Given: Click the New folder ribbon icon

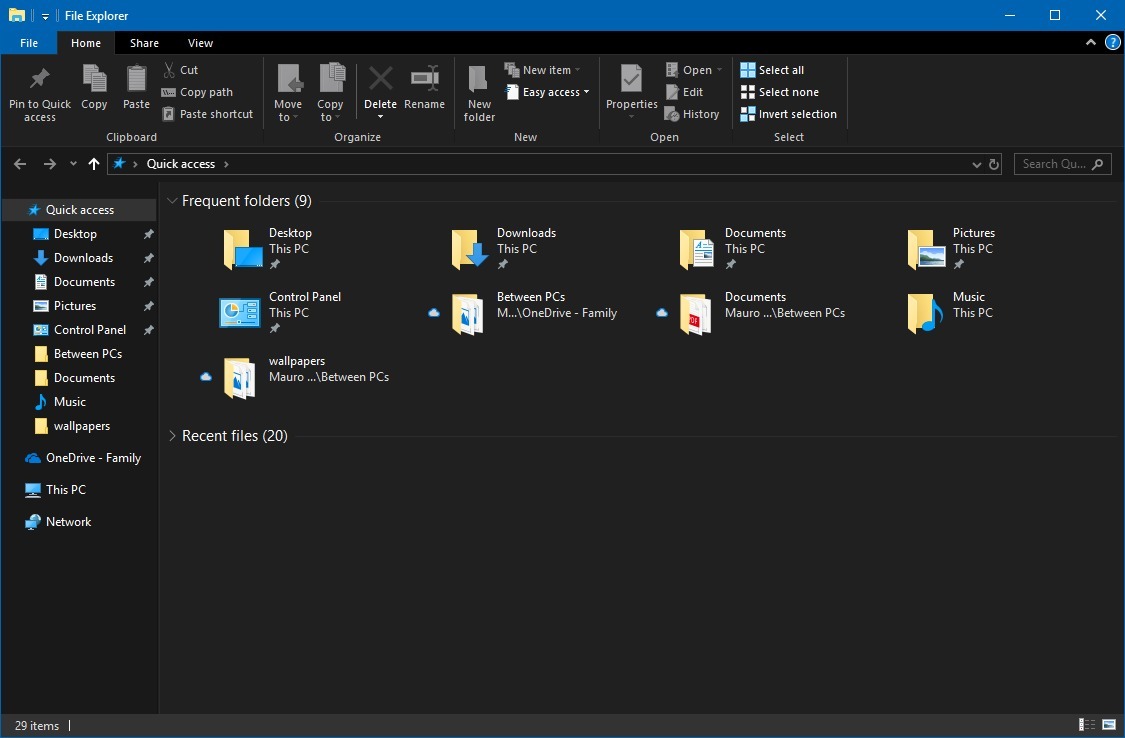Looking at the screenshot, I should point(479,93).
